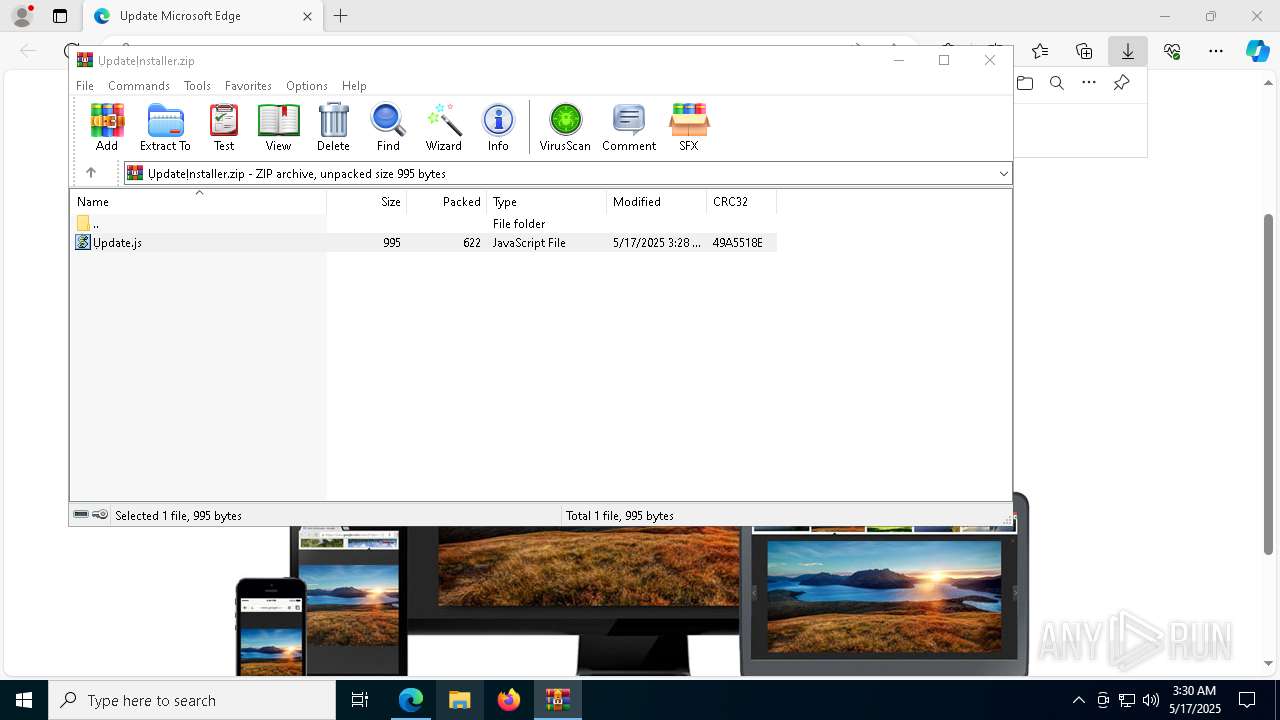Open Firefox from taskbar
Screen dimensions: 1280x720
[509, 700]
